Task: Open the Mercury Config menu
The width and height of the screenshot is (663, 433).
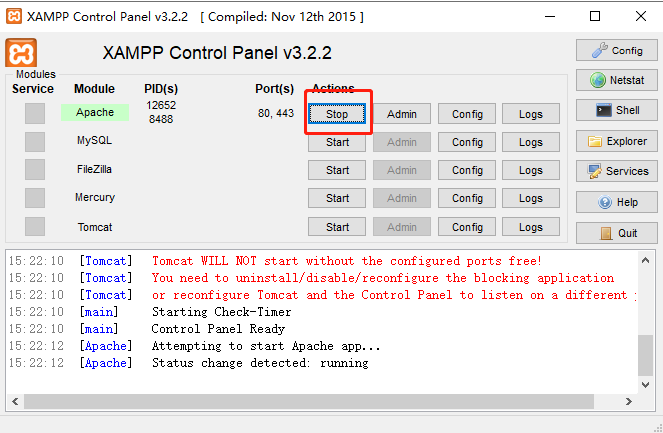Action: [x=467, y=198]
